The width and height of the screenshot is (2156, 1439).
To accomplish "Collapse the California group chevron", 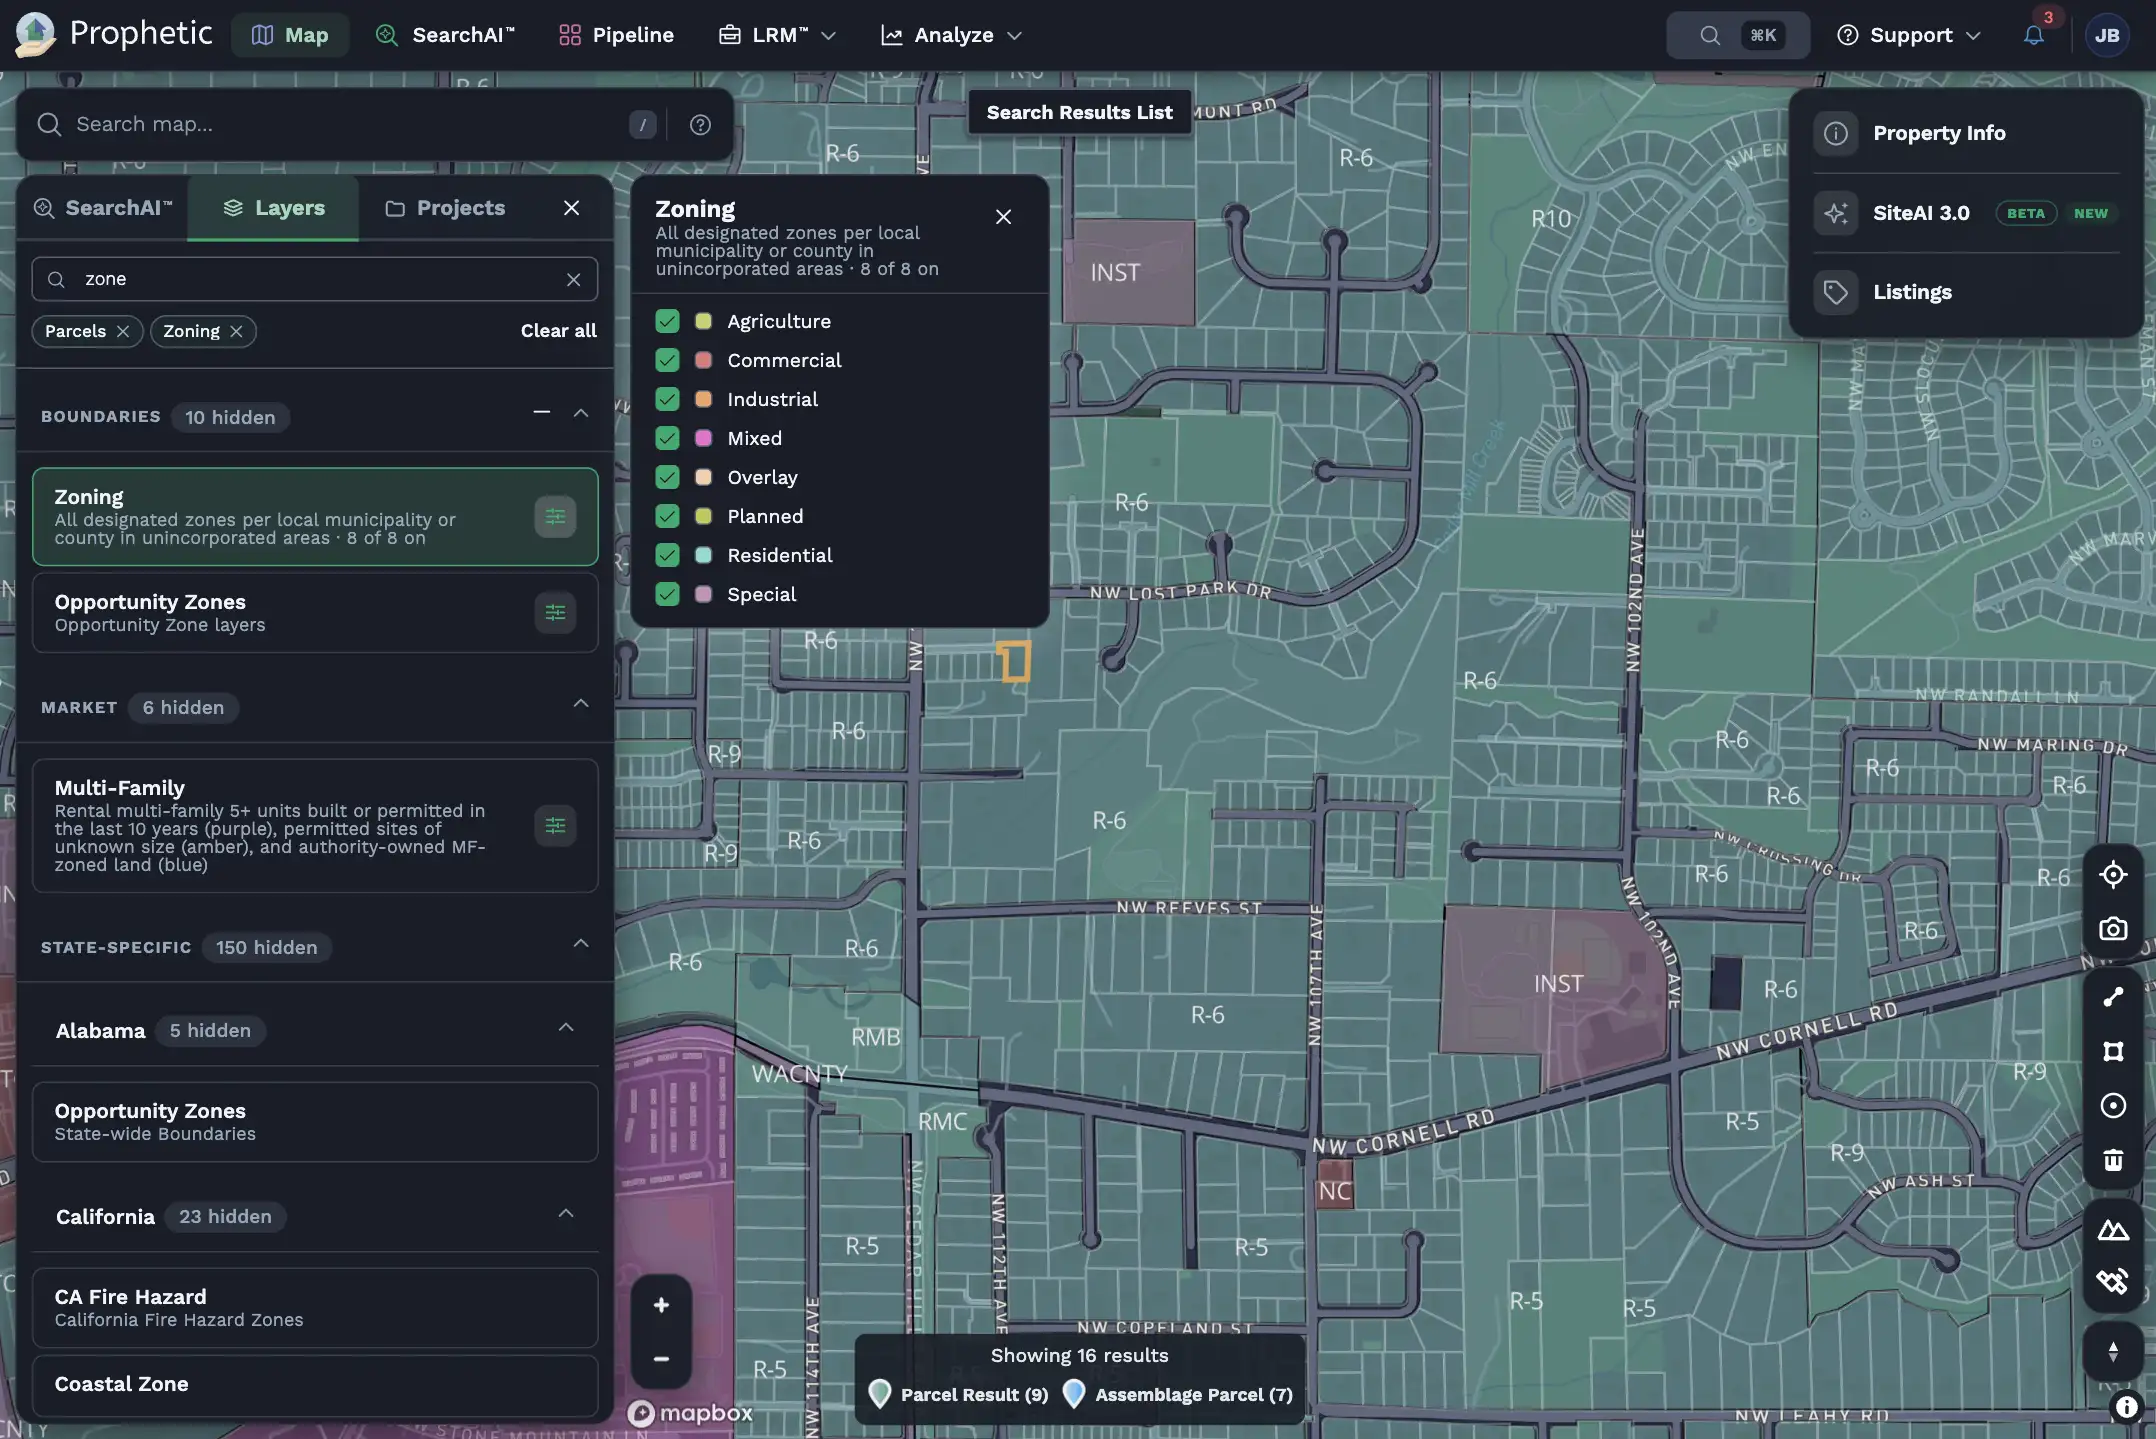I will [x=566, y=1214].
